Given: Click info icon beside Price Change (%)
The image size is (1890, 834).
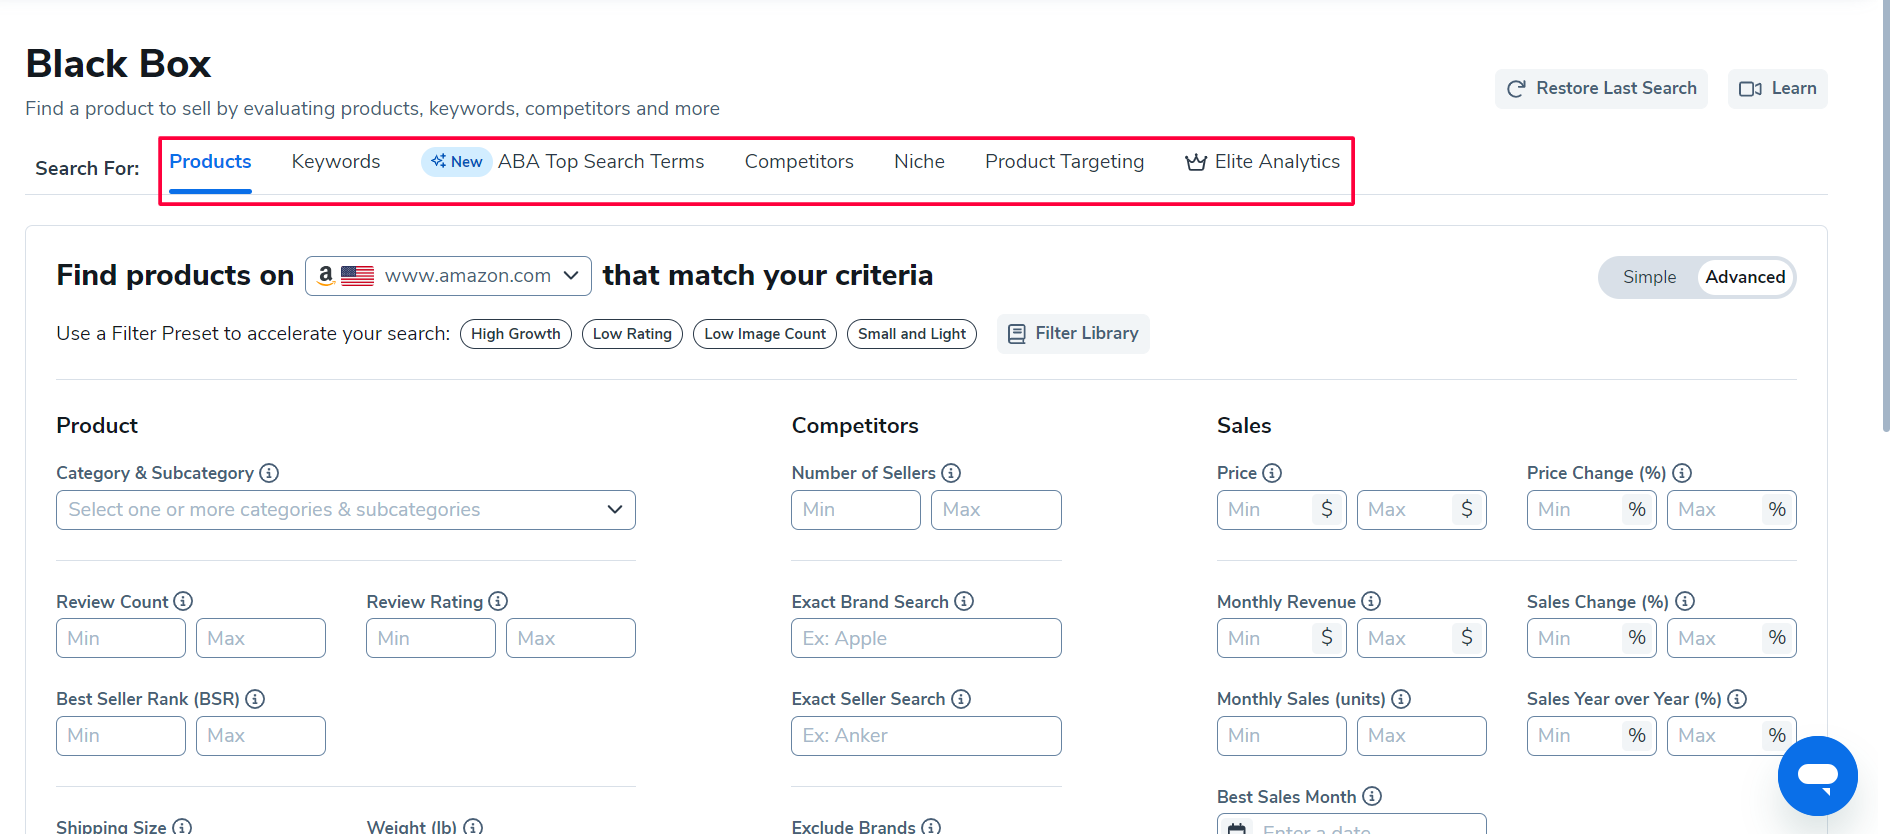Looking at the screenshot, I should [1682, 473].
